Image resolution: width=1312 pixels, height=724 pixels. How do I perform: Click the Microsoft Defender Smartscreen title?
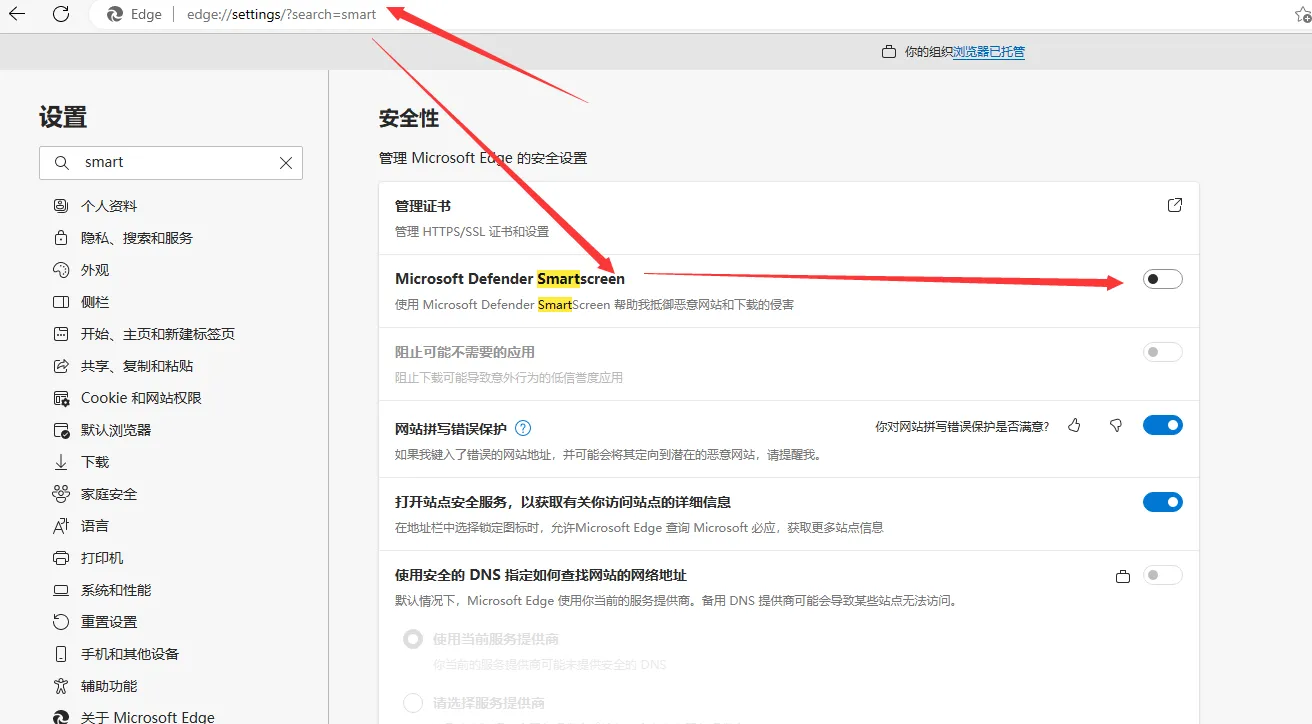pos(510,279)
